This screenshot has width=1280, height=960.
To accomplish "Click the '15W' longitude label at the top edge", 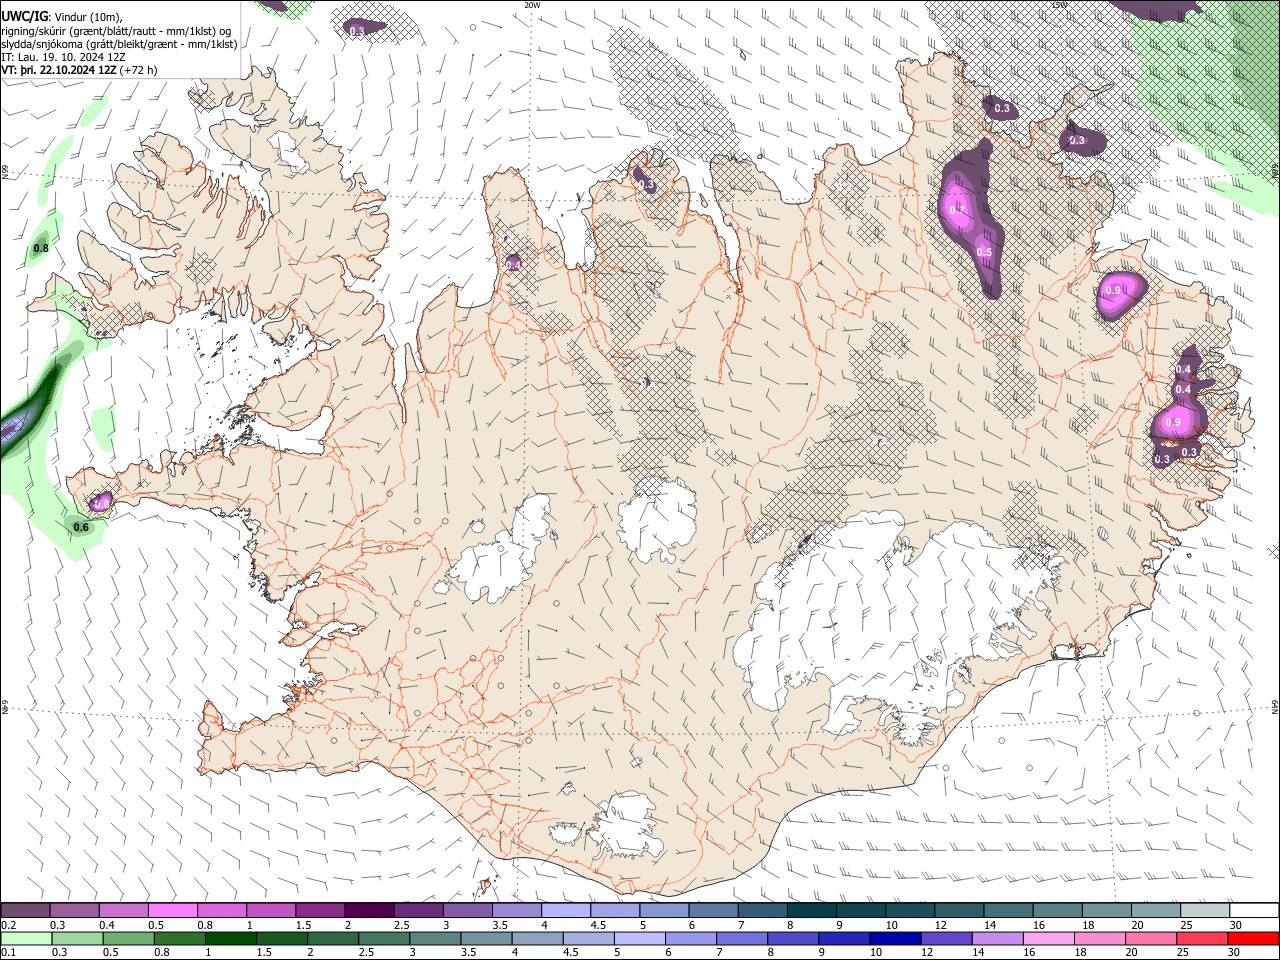I will tap(1059, 5).
